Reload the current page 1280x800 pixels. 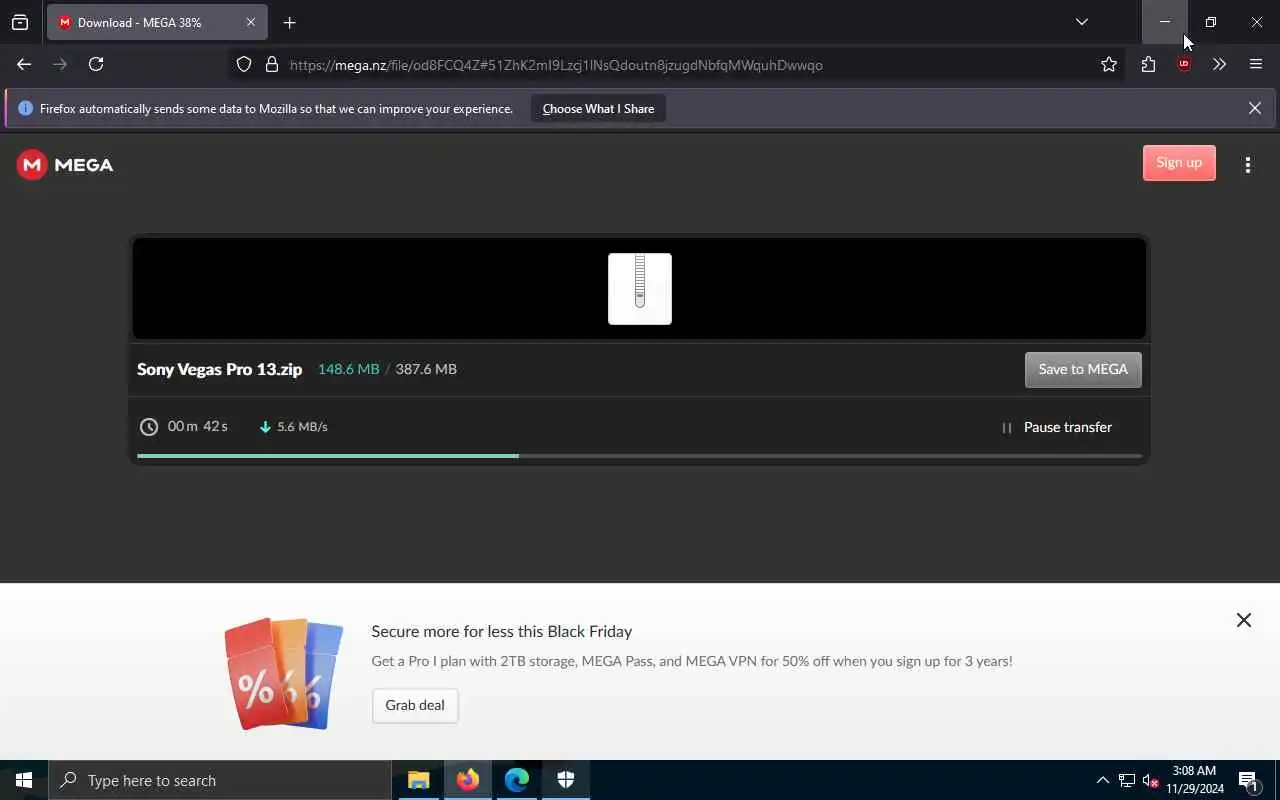pos(96,64)
